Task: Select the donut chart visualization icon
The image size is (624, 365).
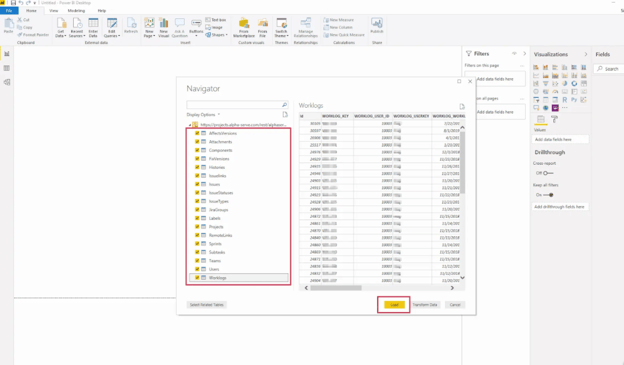Action: [574, 84]
